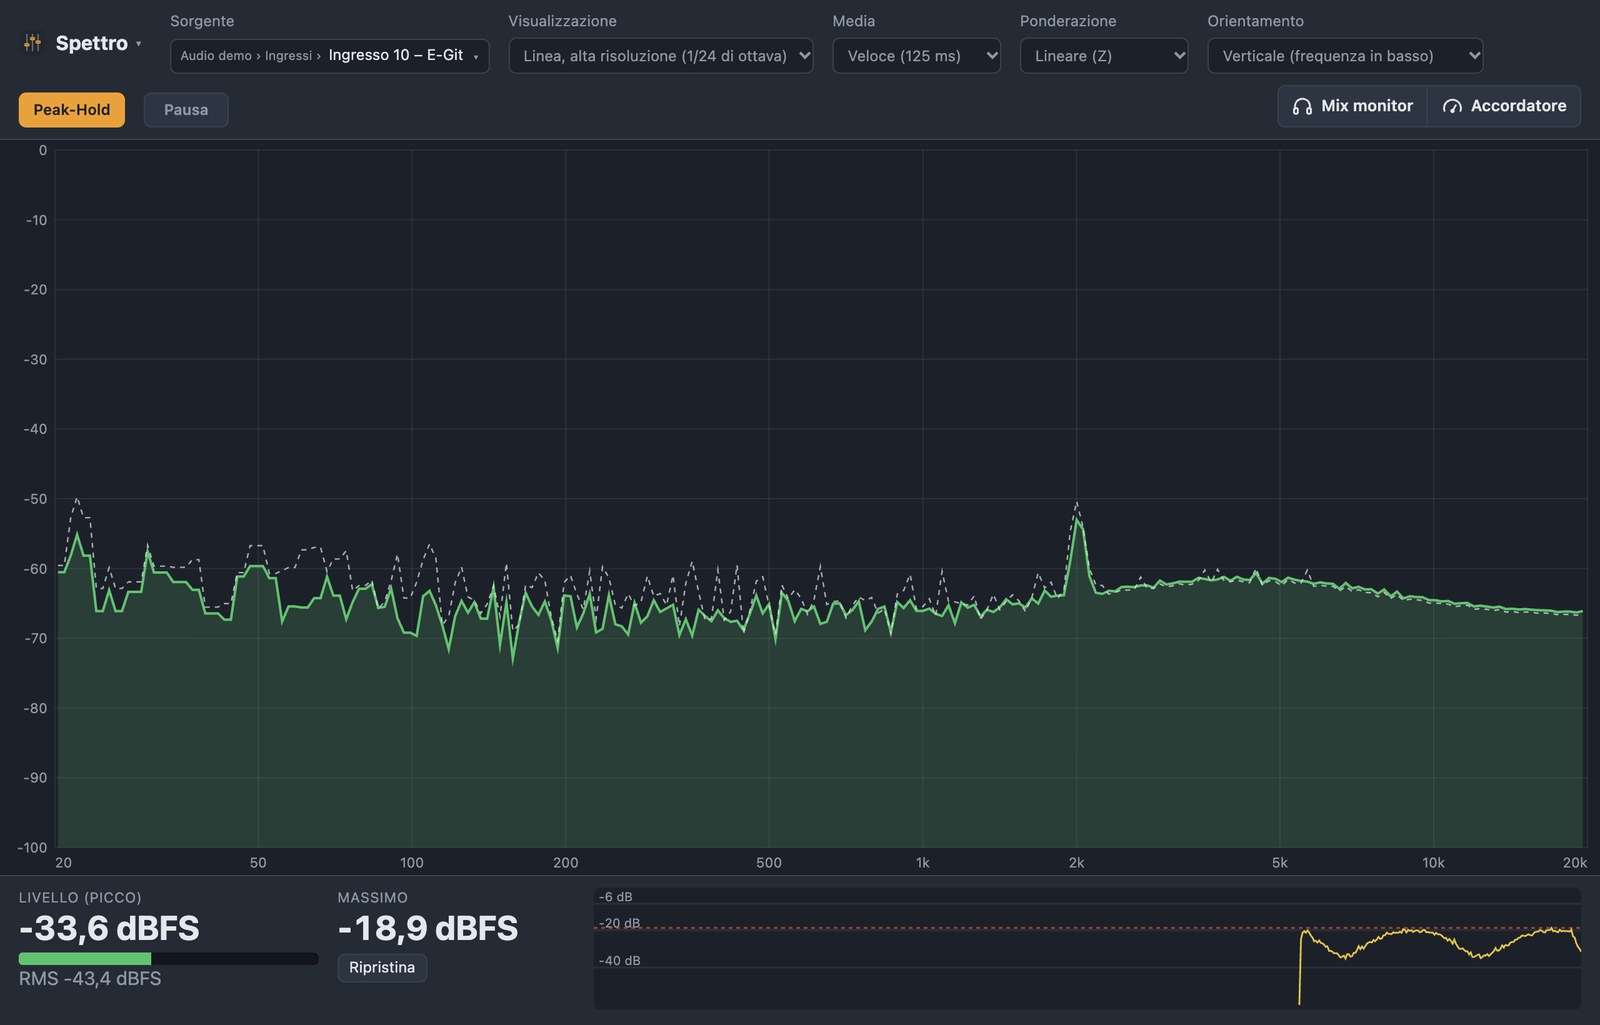Click the headphones icon on Mix monitor
Screen dimensions: 1600x1025
click(x=1302, y=106)
